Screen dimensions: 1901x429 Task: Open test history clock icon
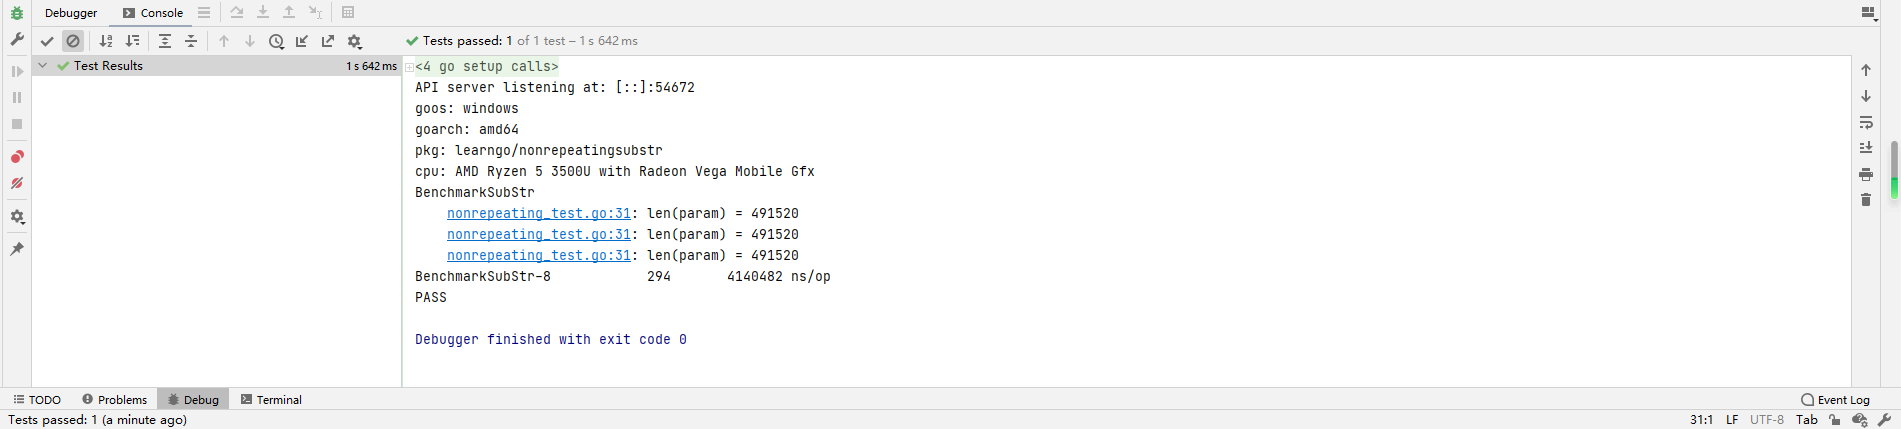[x=276, y=41]
